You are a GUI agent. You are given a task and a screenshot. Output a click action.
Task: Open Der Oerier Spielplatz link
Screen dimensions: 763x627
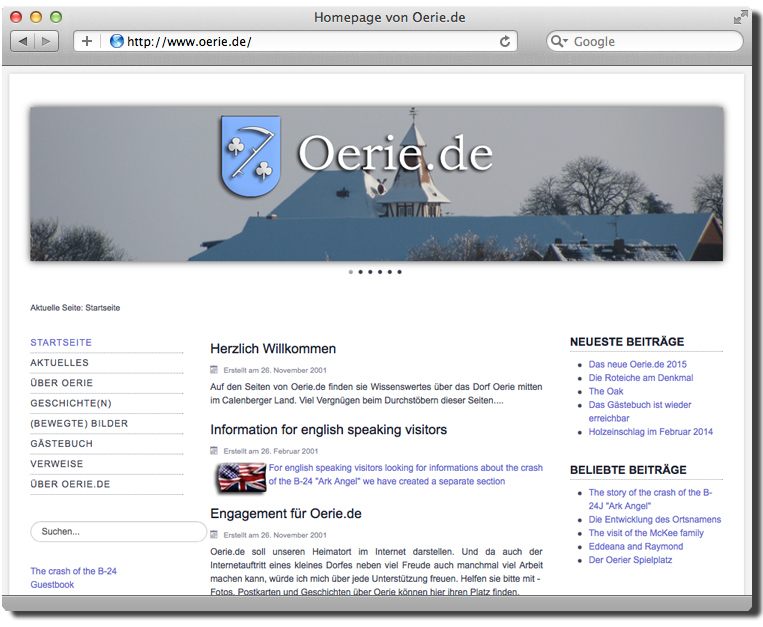pyautogui.click(x=630, y=560)
